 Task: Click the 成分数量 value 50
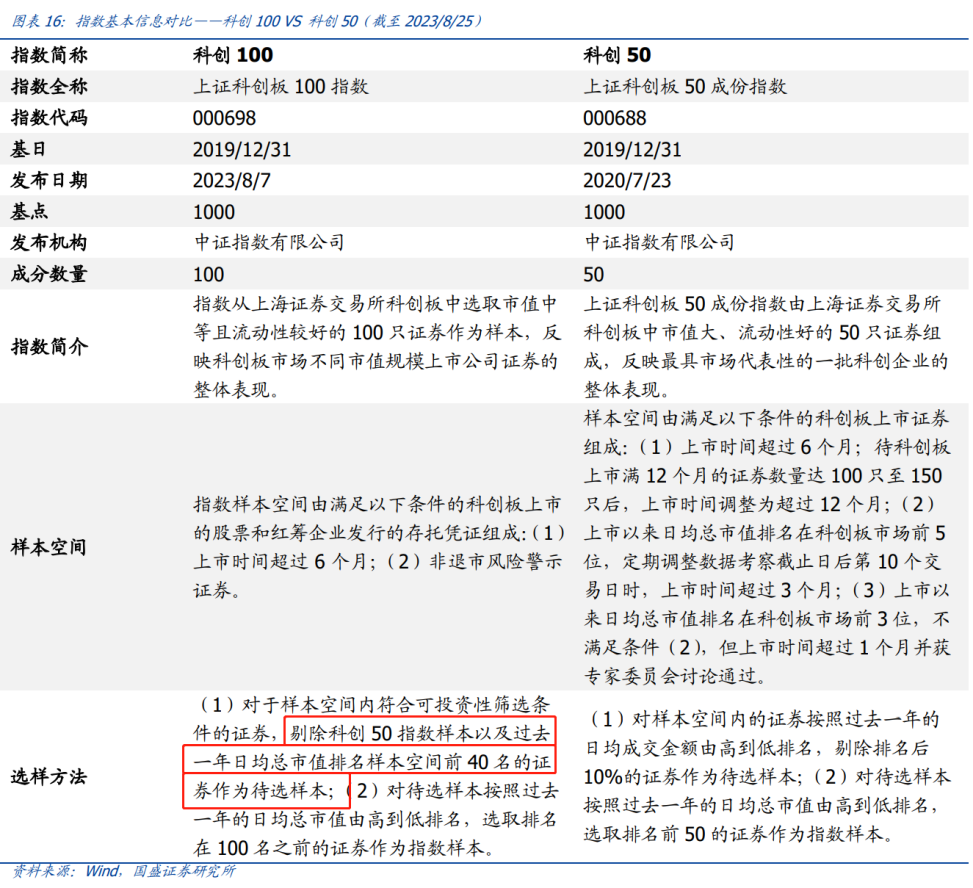[x=593, y=274]
